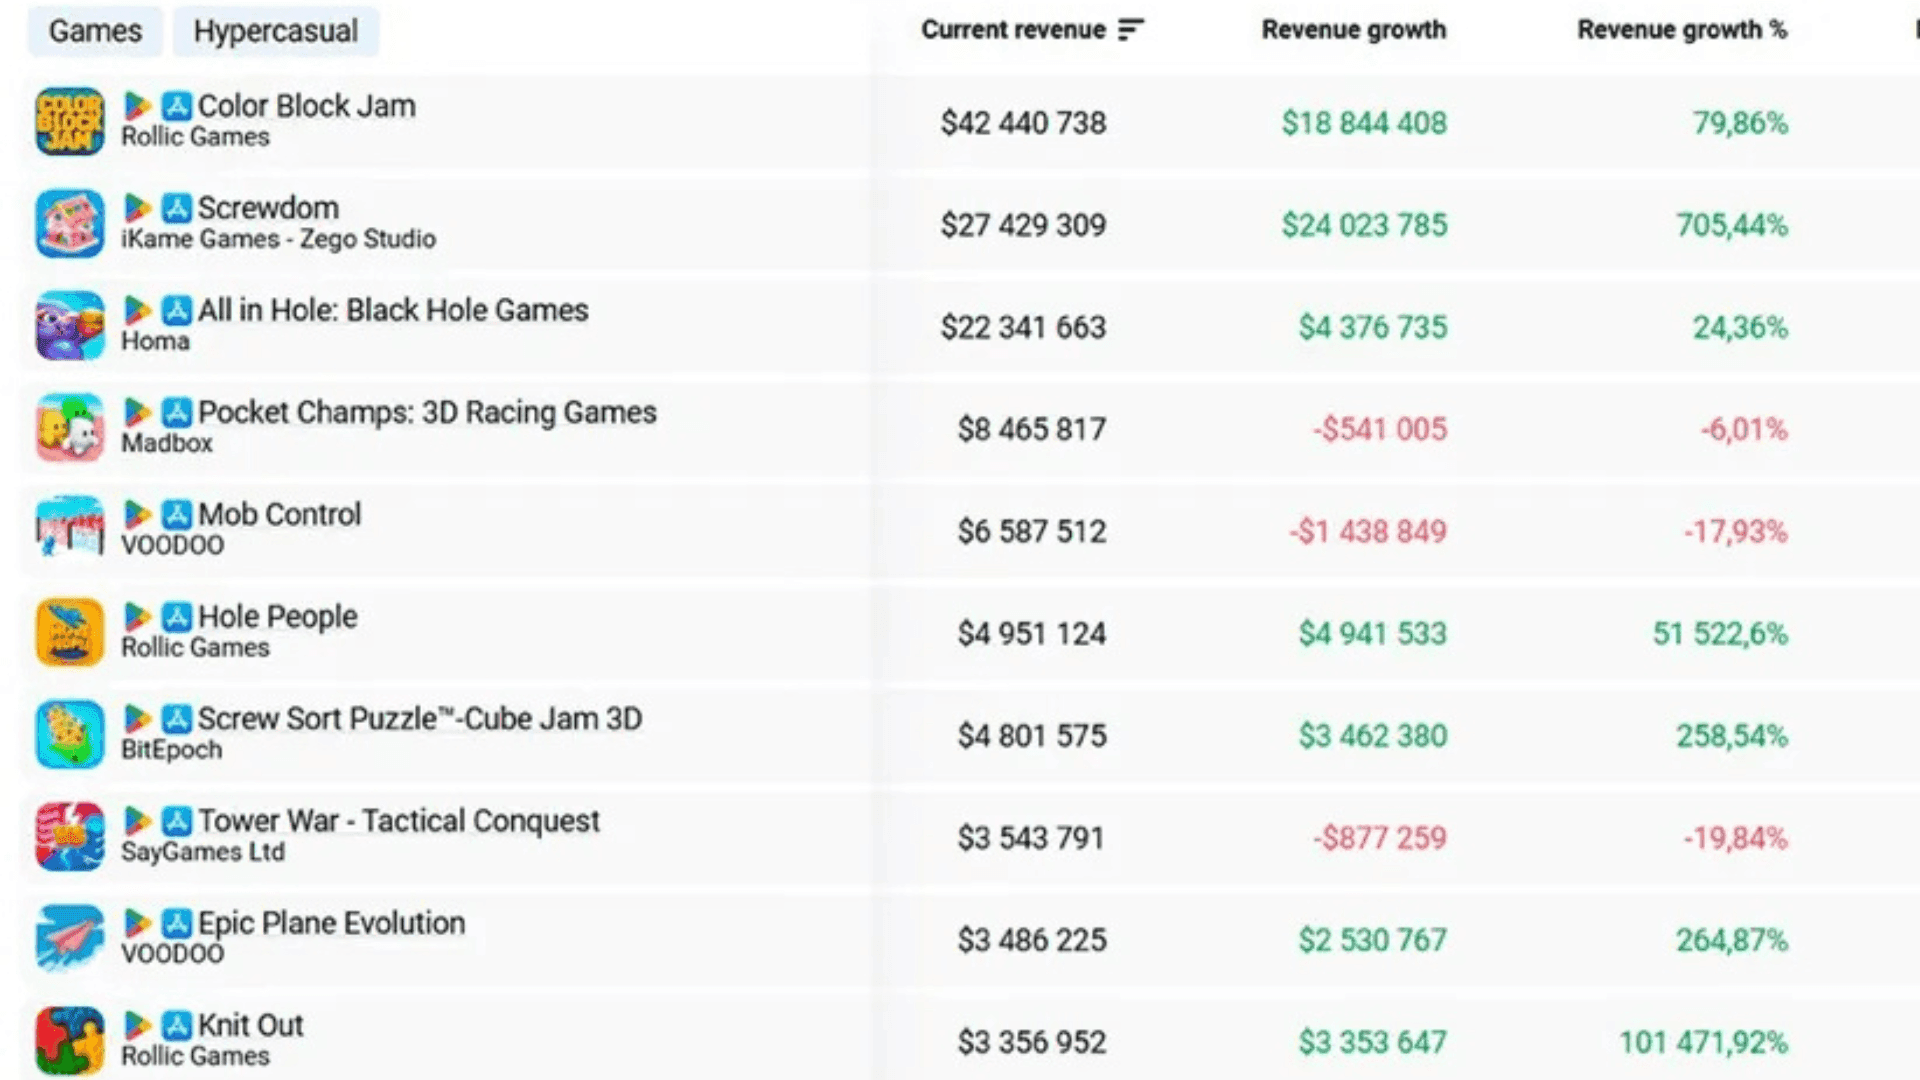Select the Hypercasual category tag

click(276, 31)
